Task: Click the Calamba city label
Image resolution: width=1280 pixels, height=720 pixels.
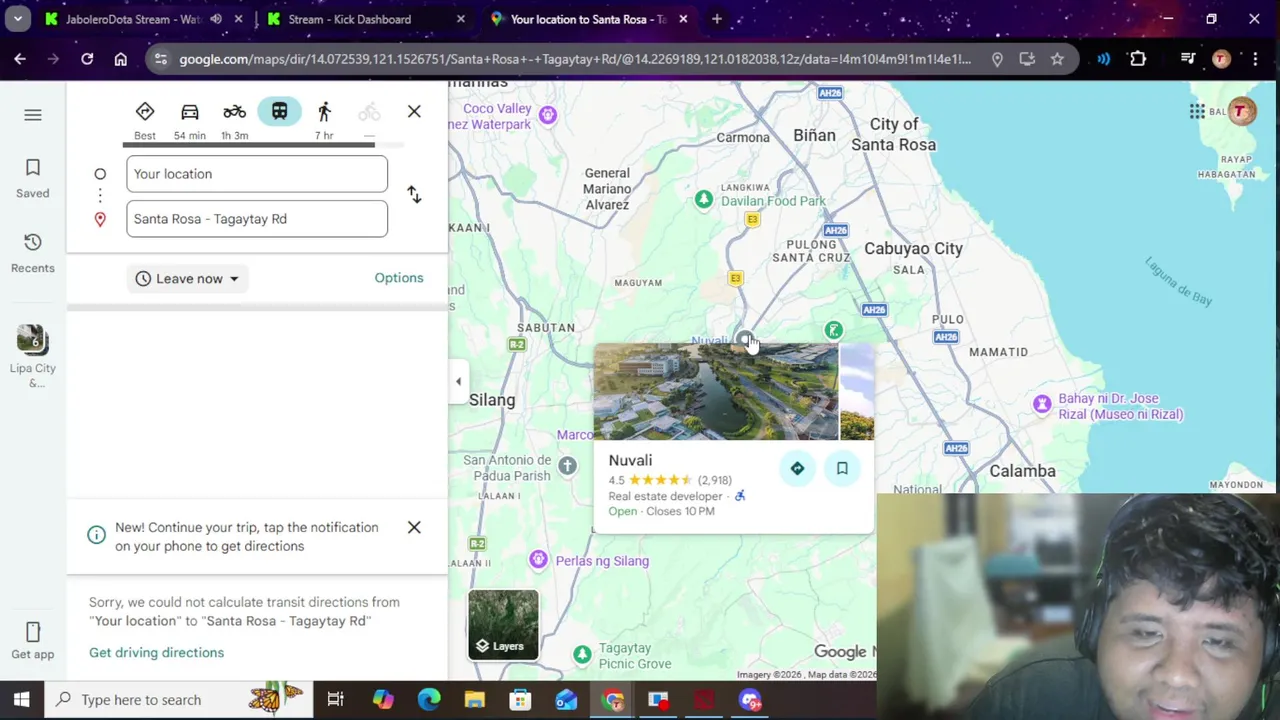Action: click(x=1022, y=471)
